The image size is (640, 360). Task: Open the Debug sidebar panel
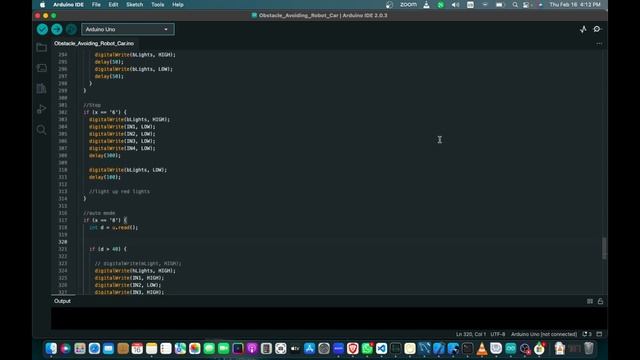click(x=41, y=109)
